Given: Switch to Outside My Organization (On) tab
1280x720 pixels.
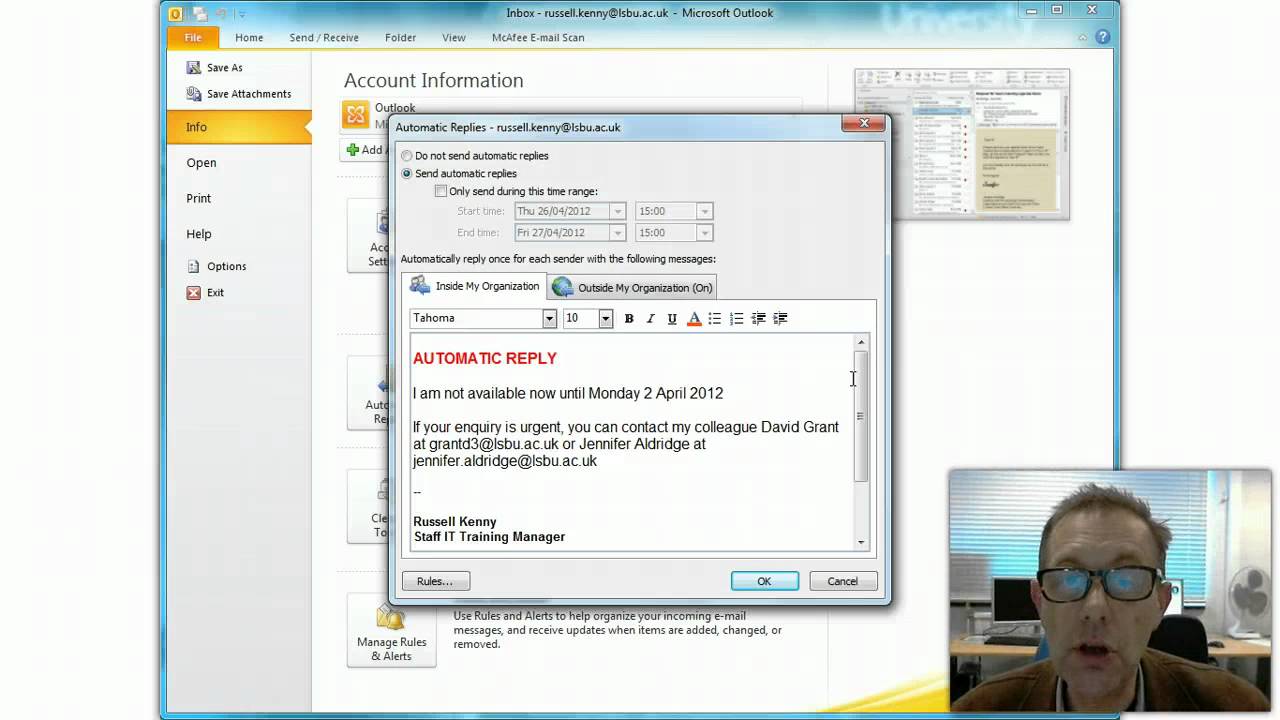Looking at the screenshot, I should [633, 287].
